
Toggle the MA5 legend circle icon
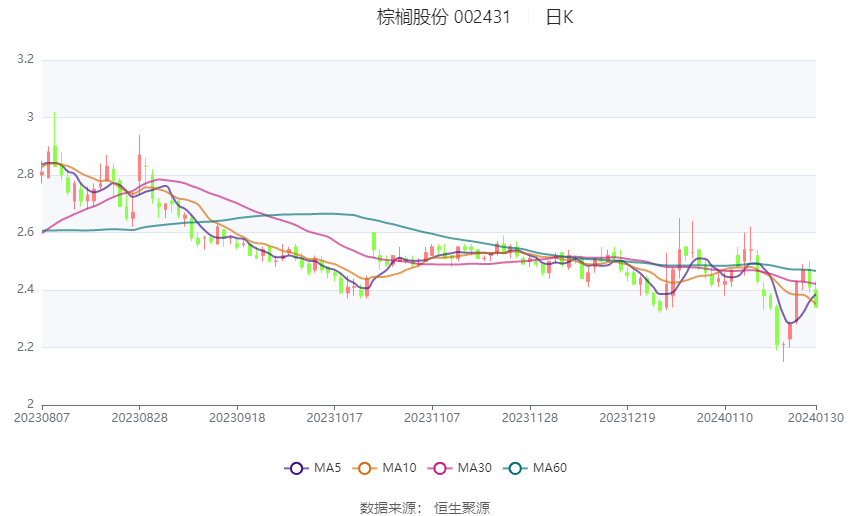click(x=296, y=468)
